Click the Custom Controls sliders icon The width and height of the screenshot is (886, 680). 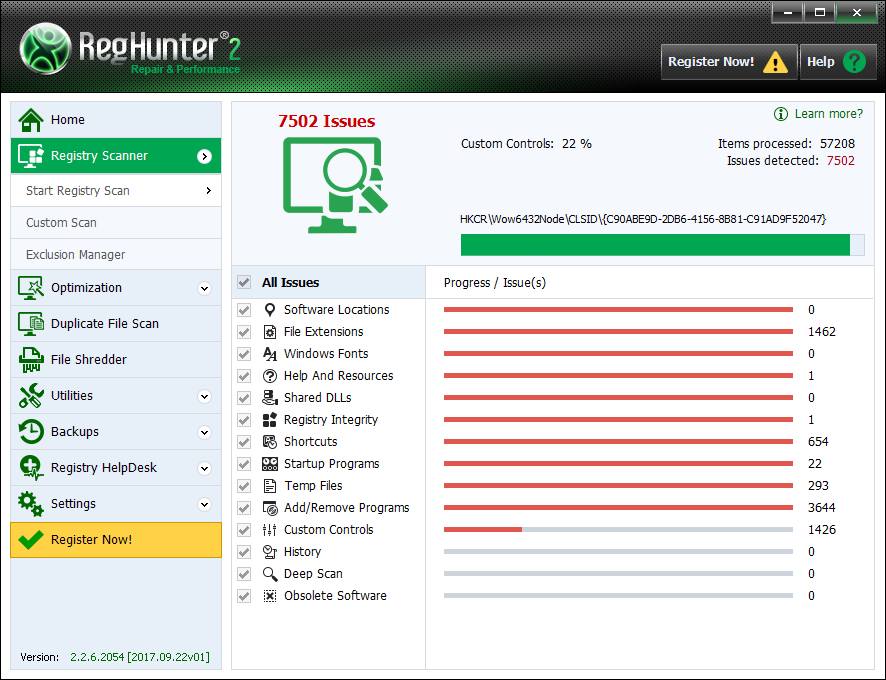(x=270, y=530)
